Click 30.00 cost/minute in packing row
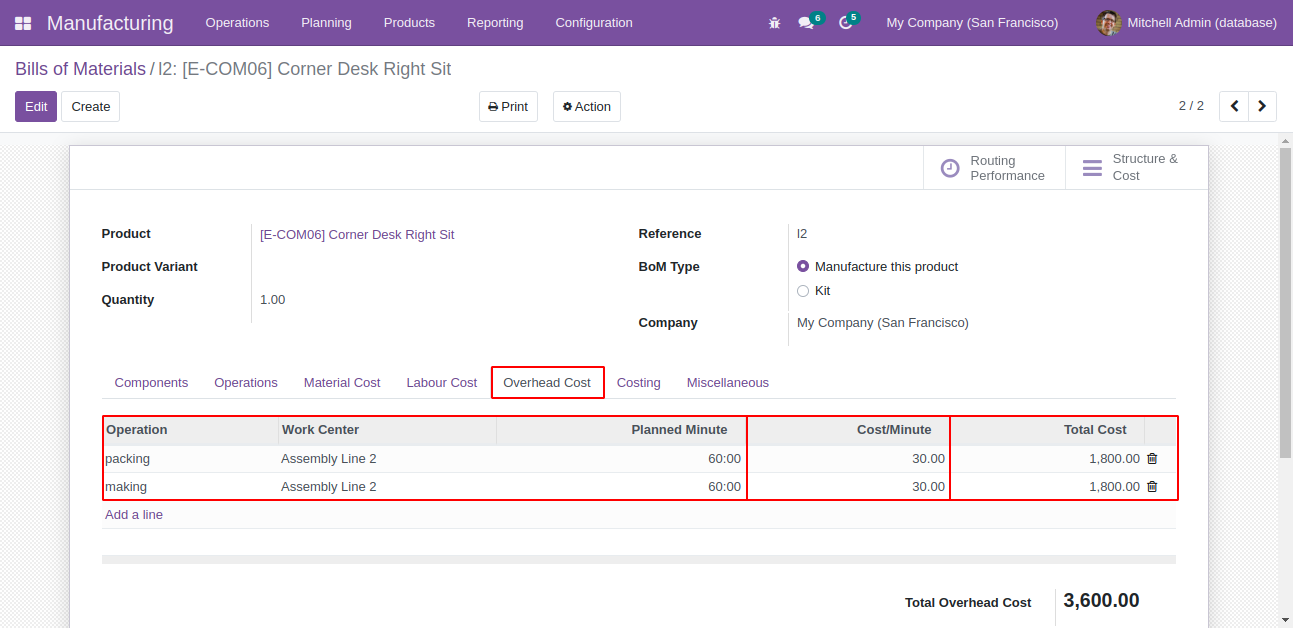Viewport: 1293px width, 628px height. [928, 459]
